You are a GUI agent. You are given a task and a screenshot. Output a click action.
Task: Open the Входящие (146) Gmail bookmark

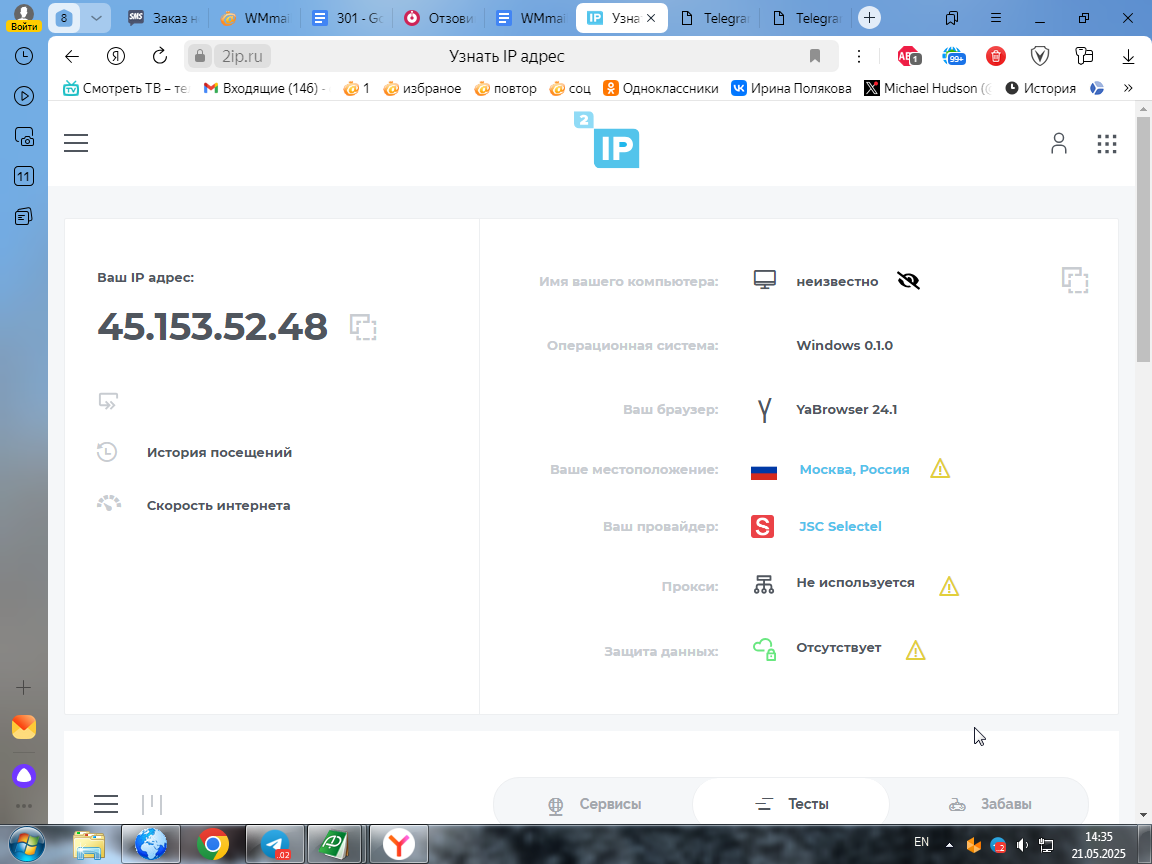[264, 88]
